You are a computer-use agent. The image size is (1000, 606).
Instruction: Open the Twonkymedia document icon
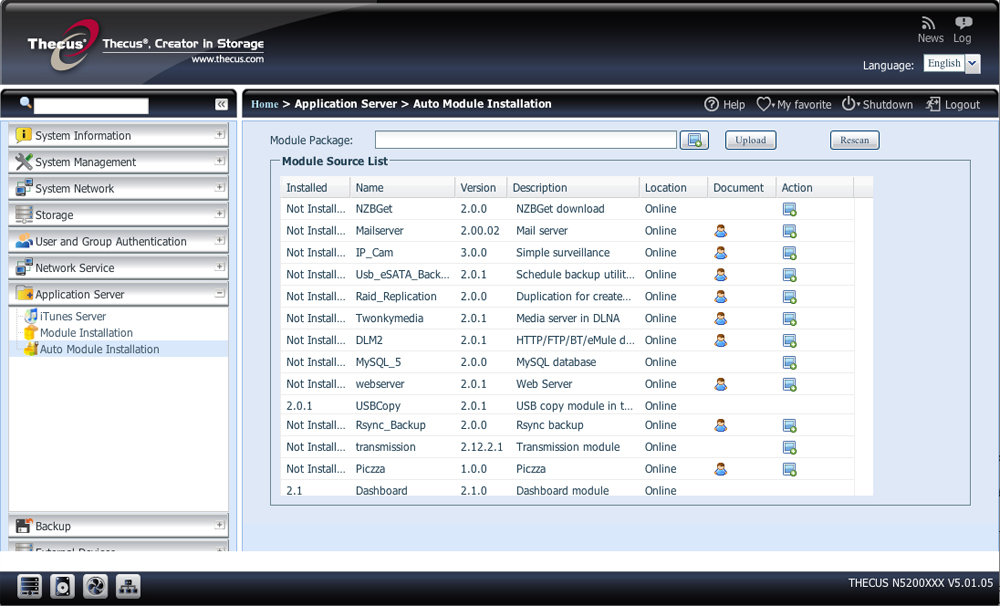(721, 318)
